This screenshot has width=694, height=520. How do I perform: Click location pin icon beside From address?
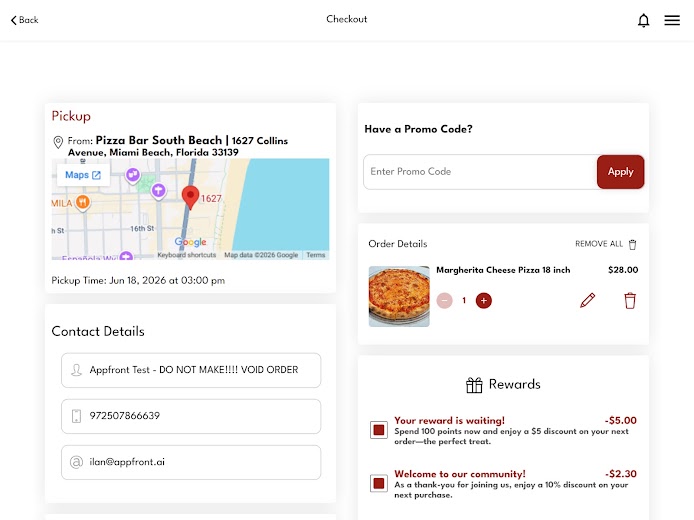point(58,142)
